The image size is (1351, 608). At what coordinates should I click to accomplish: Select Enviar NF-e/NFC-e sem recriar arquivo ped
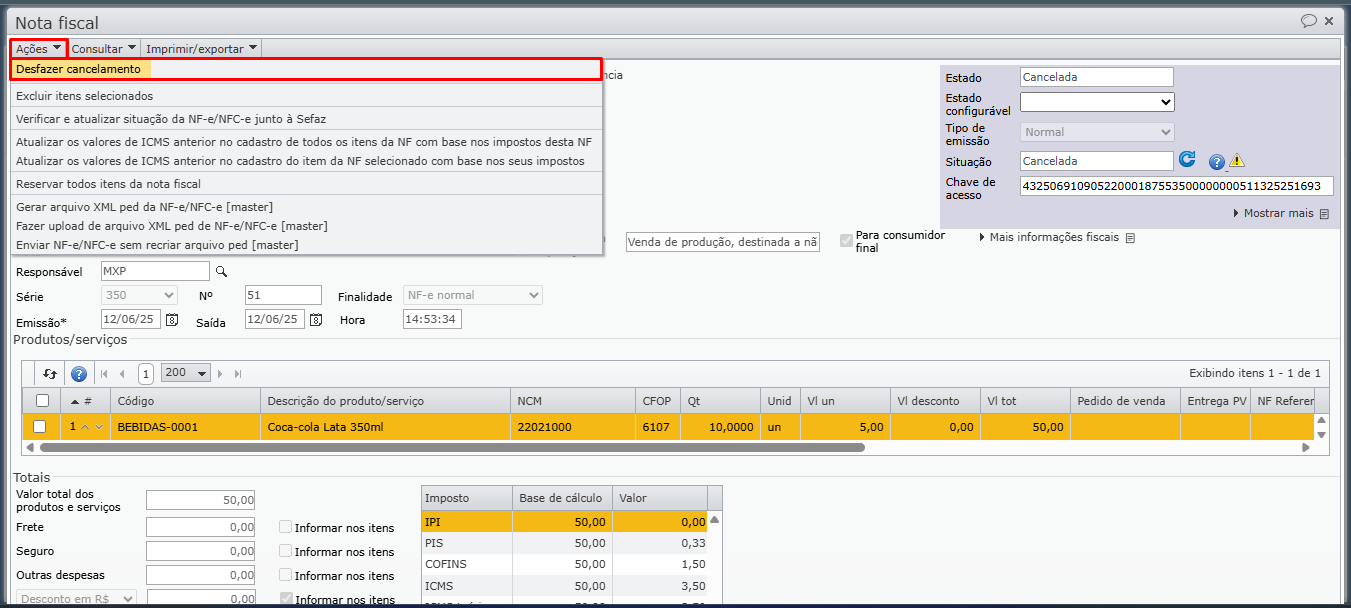tap(306, 245)
